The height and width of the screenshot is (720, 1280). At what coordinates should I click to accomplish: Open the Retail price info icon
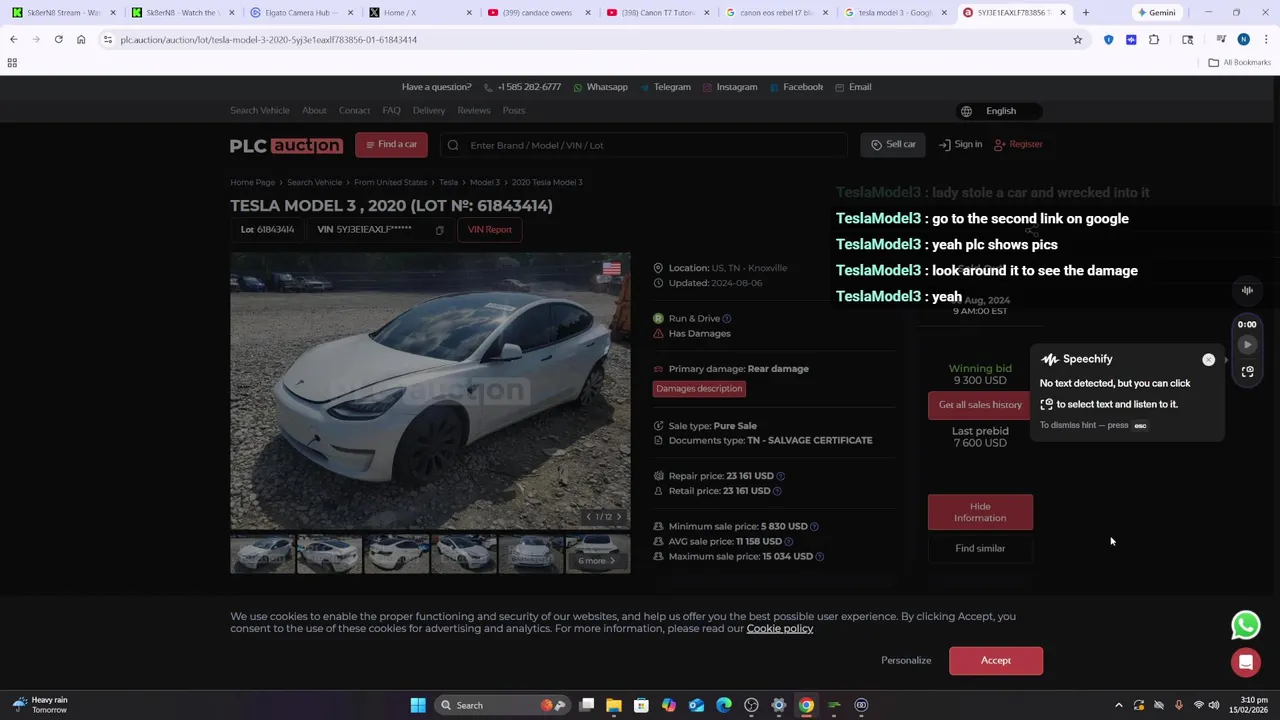click(x=777, y=491)
